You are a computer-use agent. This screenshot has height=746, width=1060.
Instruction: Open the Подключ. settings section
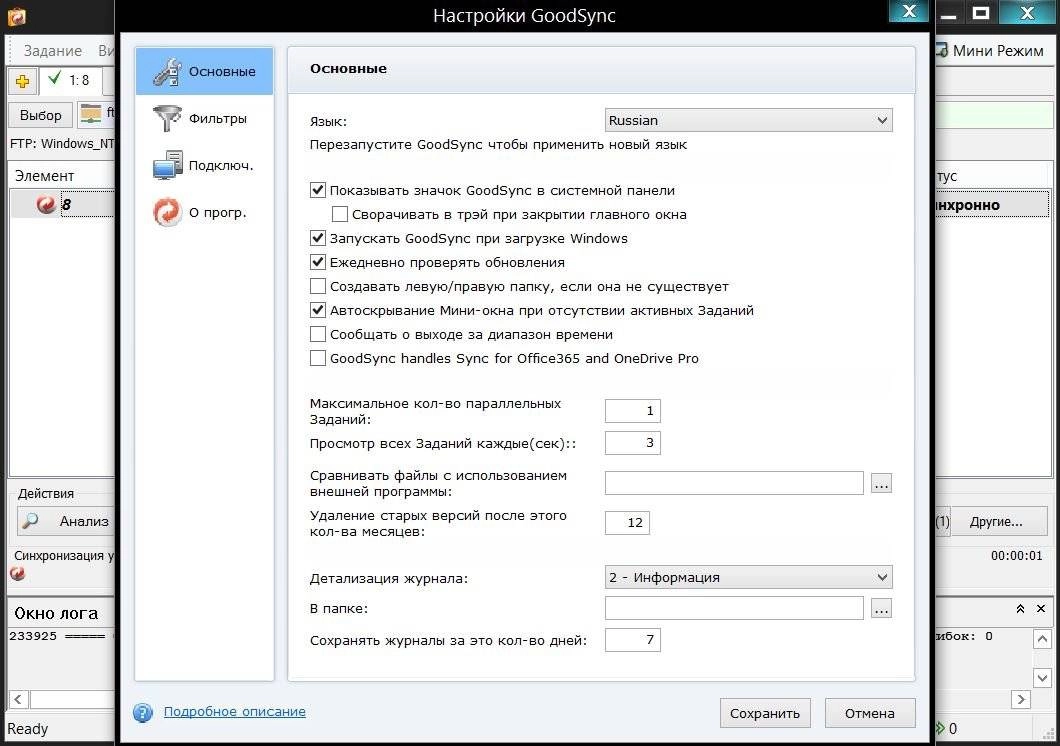point(203,165)
